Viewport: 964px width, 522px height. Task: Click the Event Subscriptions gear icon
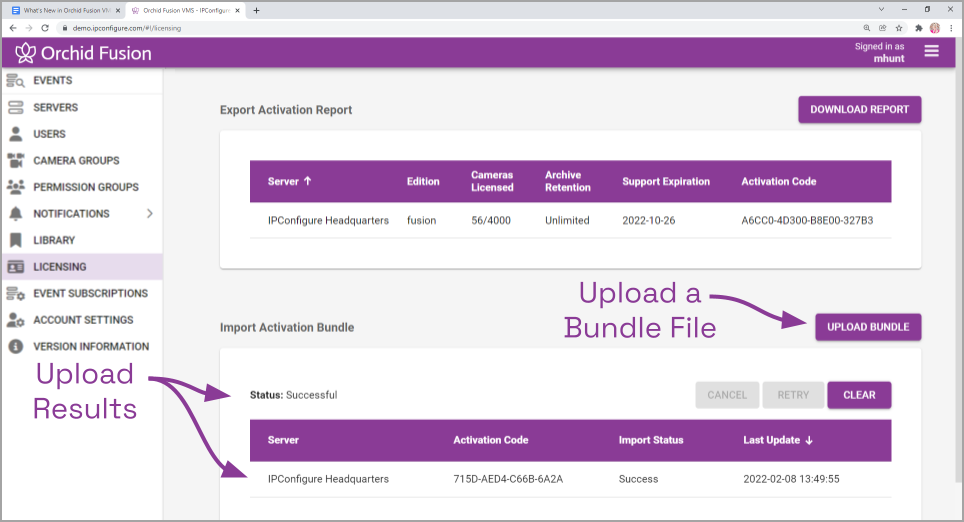[15, 293]
